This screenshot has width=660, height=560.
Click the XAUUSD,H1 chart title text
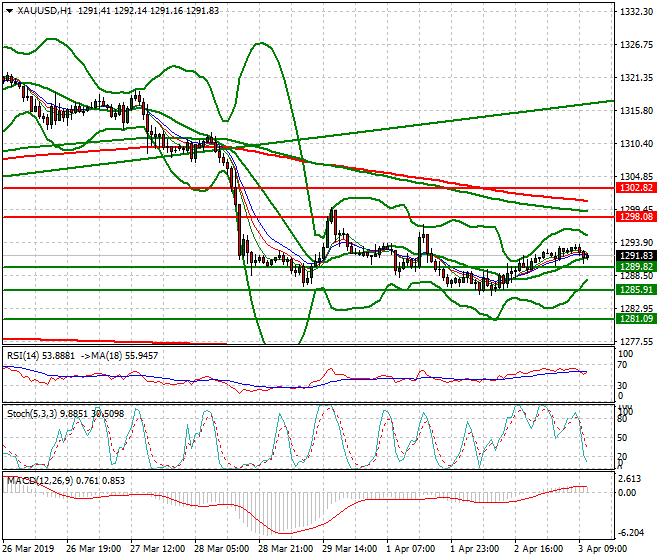(x=45, y=11)
